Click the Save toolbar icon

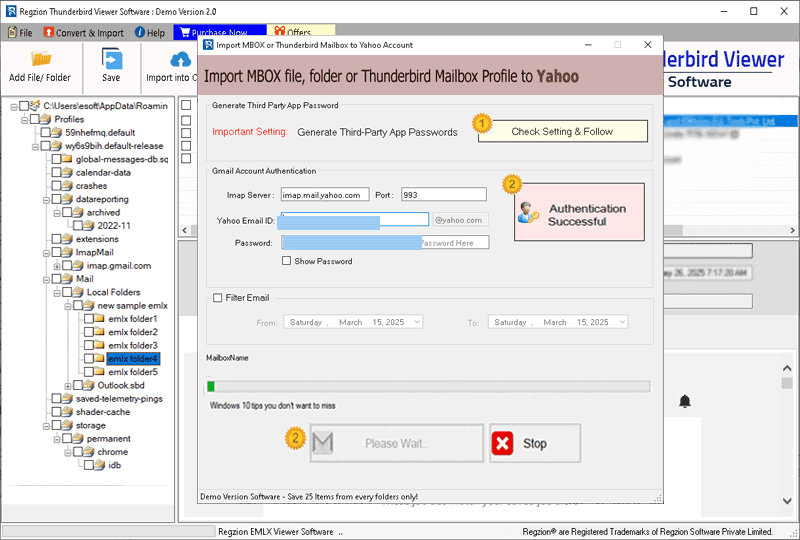coord(111,59)
